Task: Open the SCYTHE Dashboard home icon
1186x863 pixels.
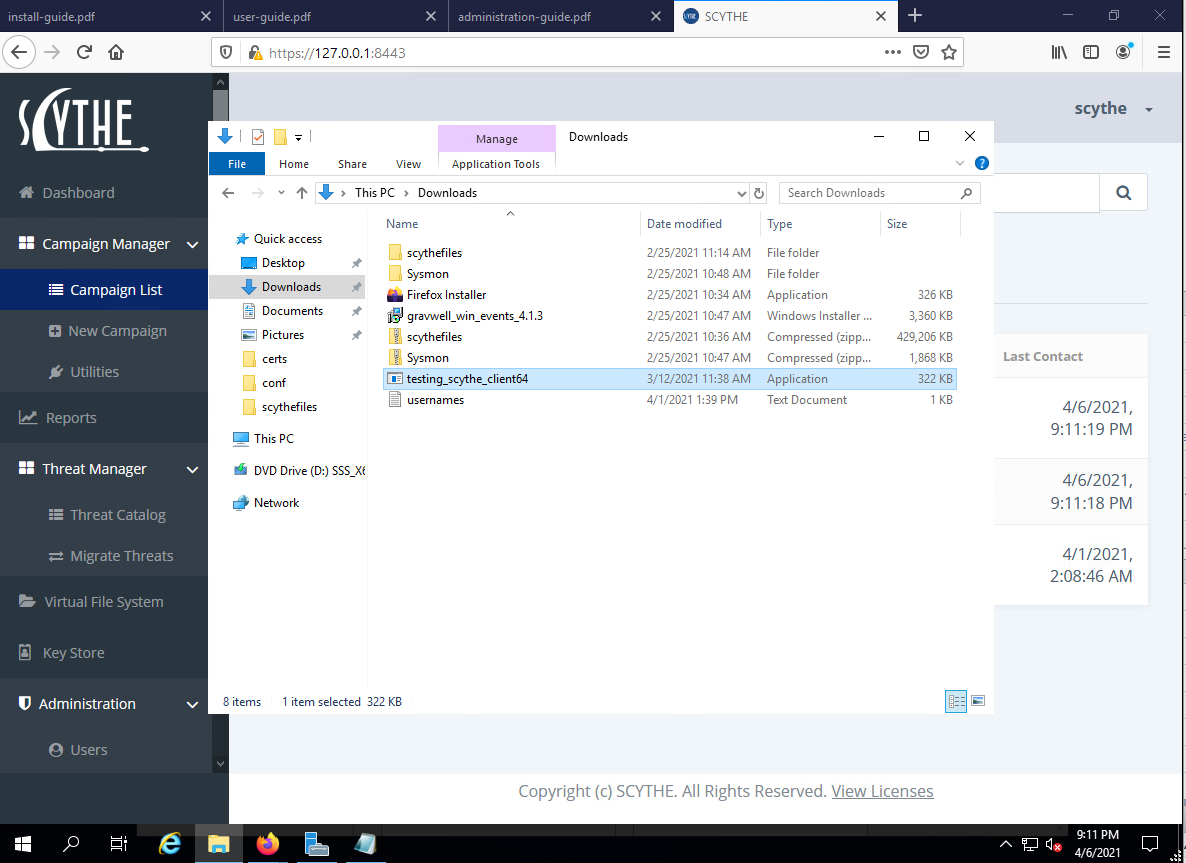Action: click(x=26, y=192)
